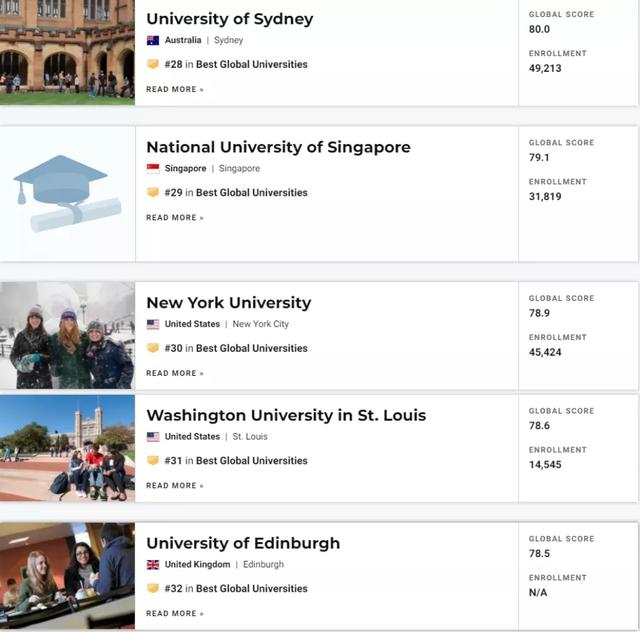The image size is (640, 632).
Task: Click the #31 ranking badge icon
Action: (x=153, y=461)
